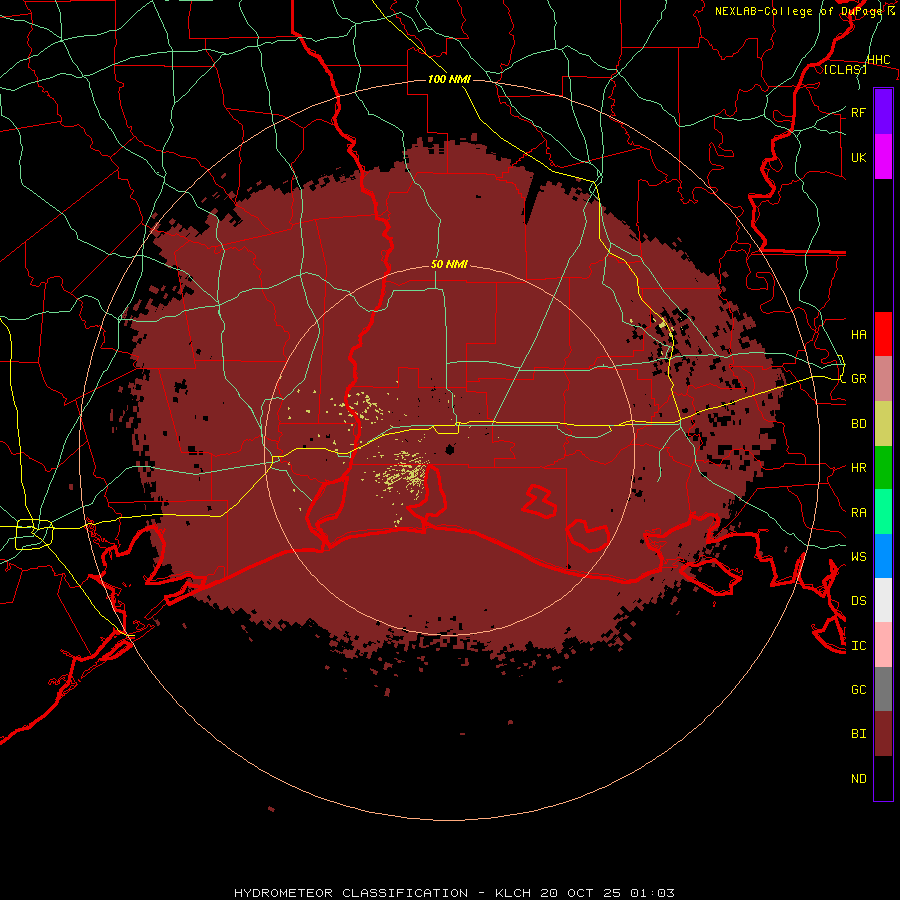Screen dimensions: 900x900
Task: Click the "ND" legend label
Action: click(x=858, y=779)
